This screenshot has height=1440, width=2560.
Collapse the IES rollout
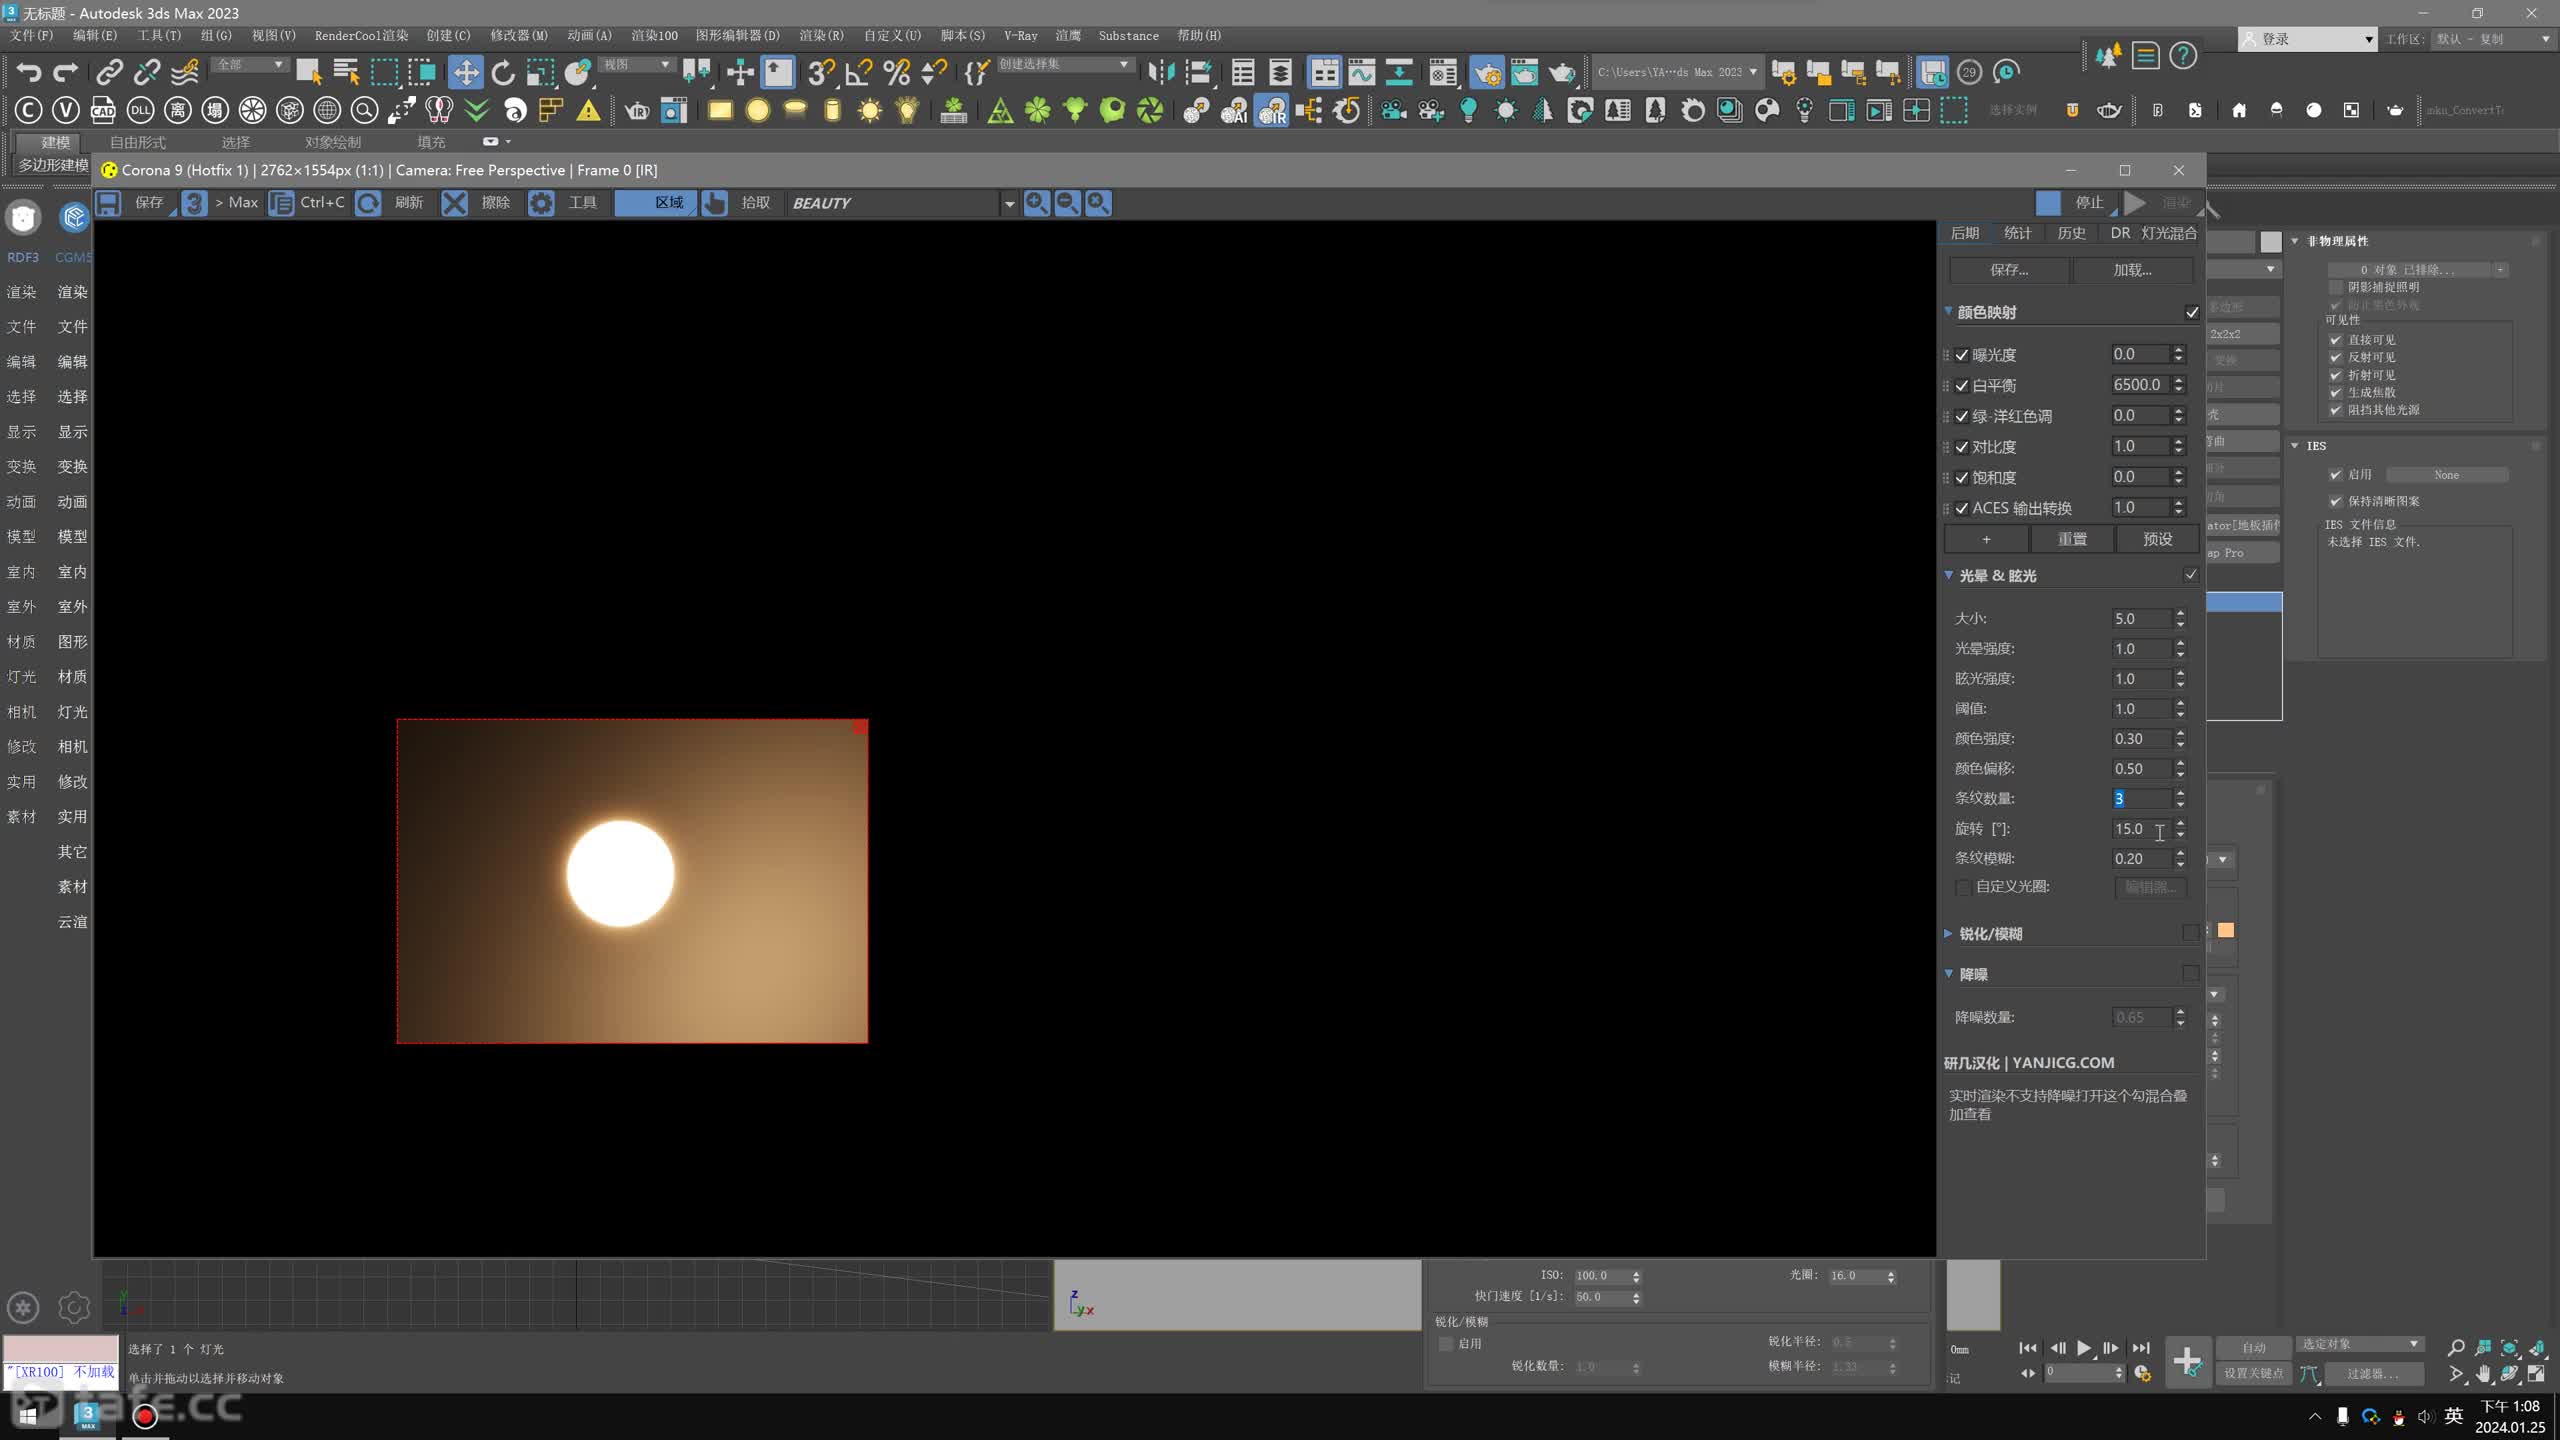pos(2296,446)
